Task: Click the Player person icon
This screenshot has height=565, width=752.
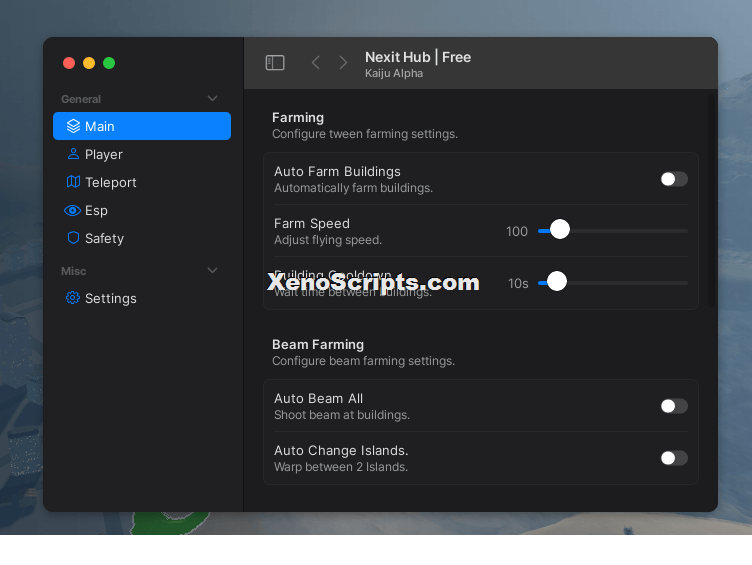Action: click(x=73, y=154)
